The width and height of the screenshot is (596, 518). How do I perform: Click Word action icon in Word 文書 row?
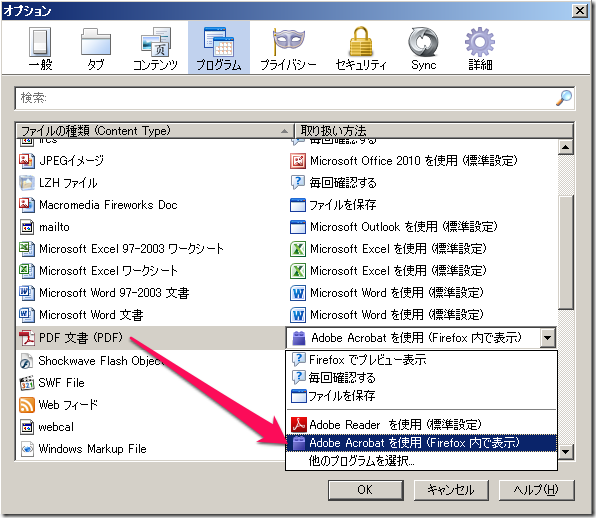point(298,315)
